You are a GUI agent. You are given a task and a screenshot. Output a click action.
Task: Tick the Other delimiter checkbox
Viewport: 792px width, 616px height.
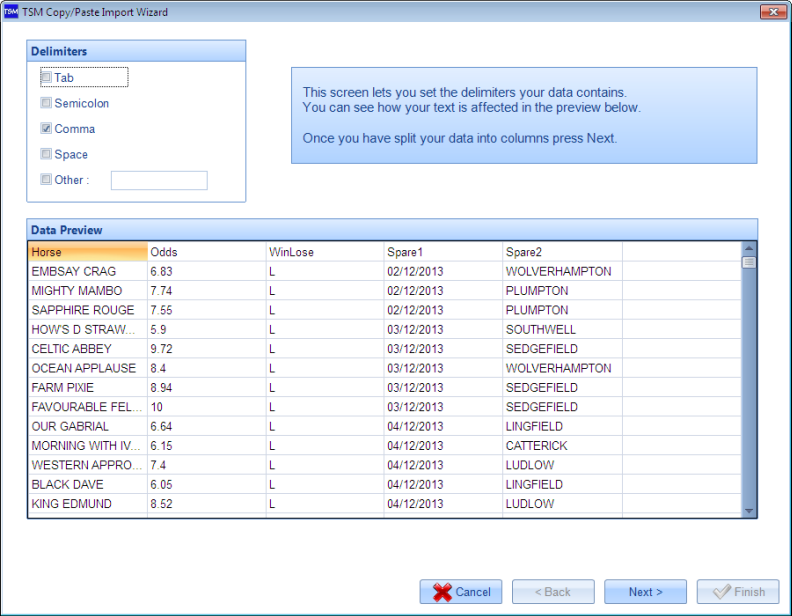coord(46,180)
